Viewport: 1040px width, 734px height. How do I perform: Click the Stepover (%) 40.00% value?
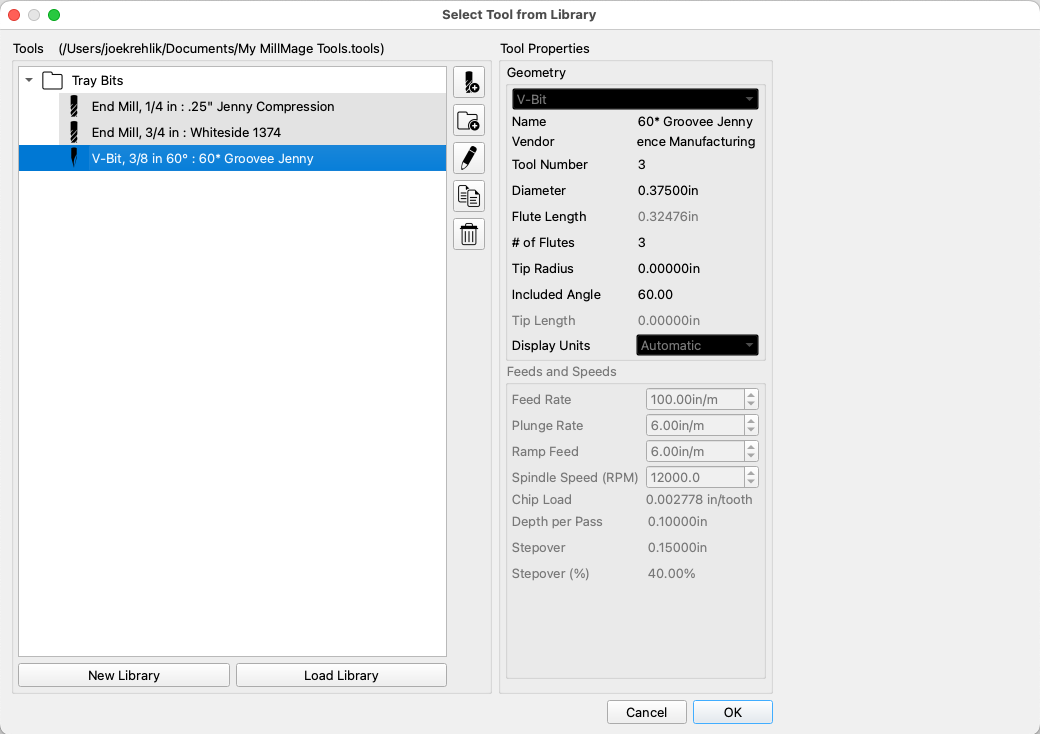point(671,573)
